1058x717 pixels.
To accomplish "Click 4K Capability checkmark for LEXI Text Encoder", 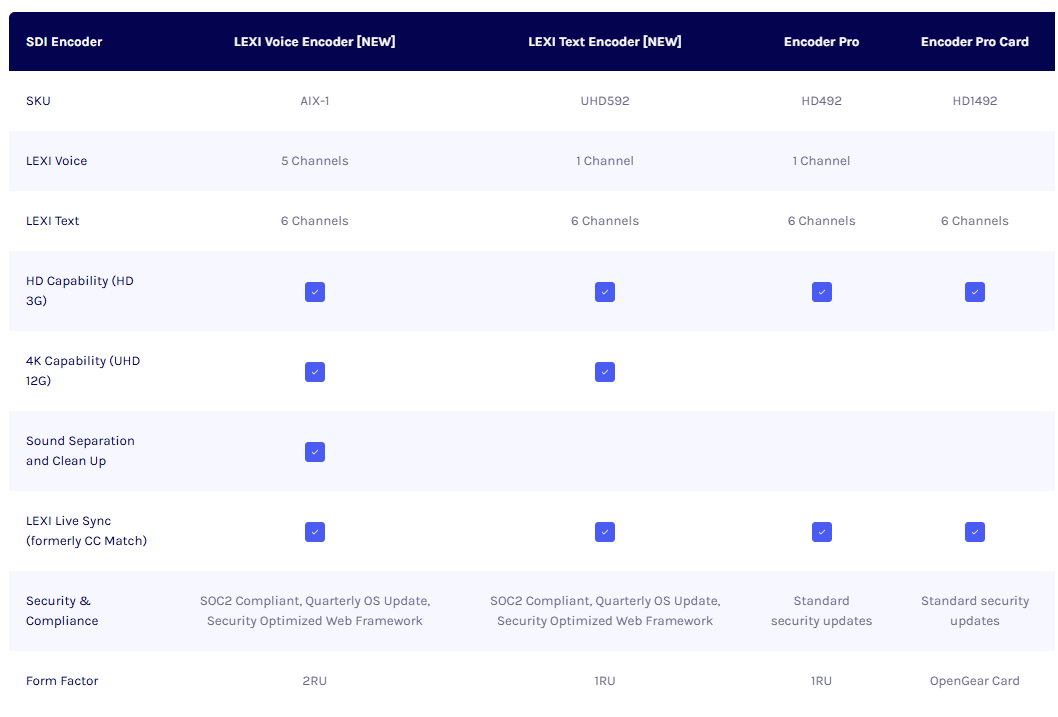I will [x=605, y=372].
